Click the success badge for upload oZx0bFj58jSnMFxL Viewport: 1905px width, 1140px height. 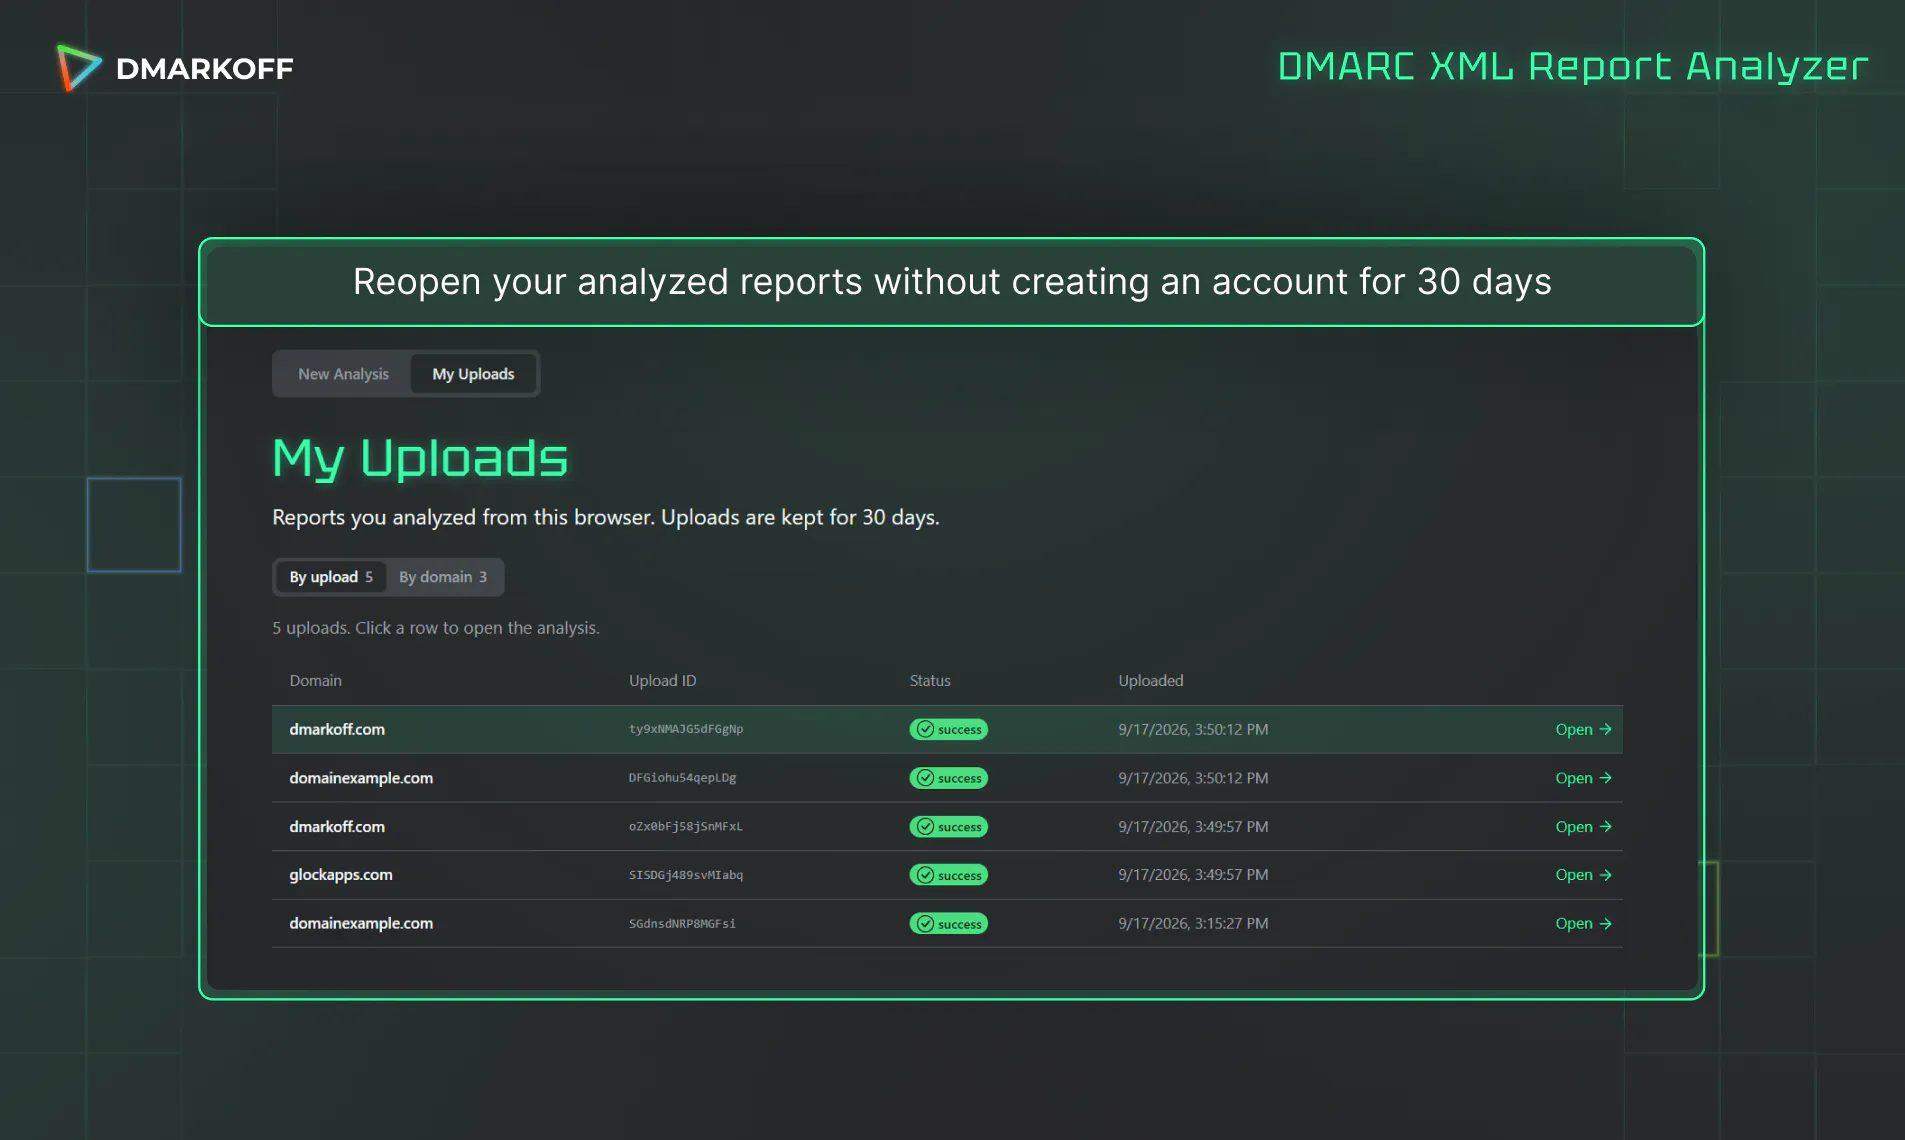[948, 827]
